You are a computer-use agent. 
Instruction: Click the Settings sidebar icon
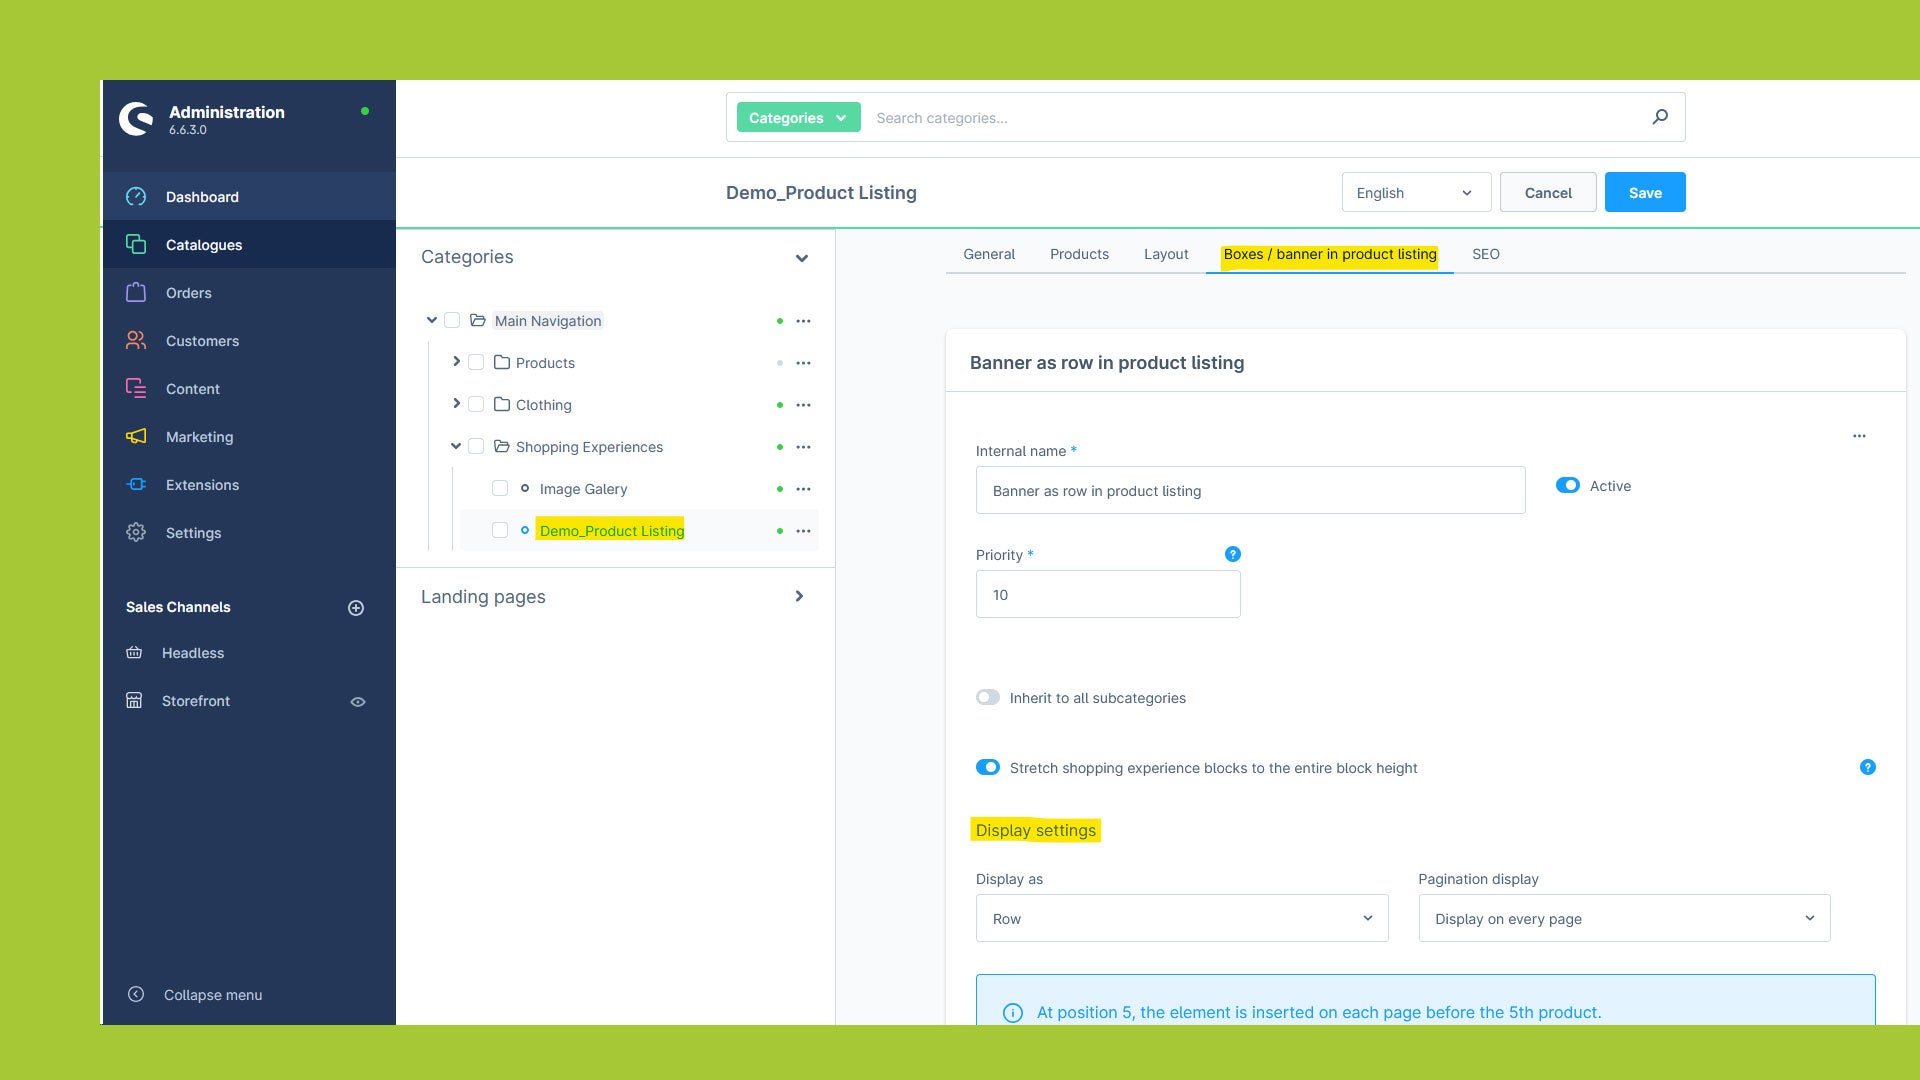pos(135,533)
